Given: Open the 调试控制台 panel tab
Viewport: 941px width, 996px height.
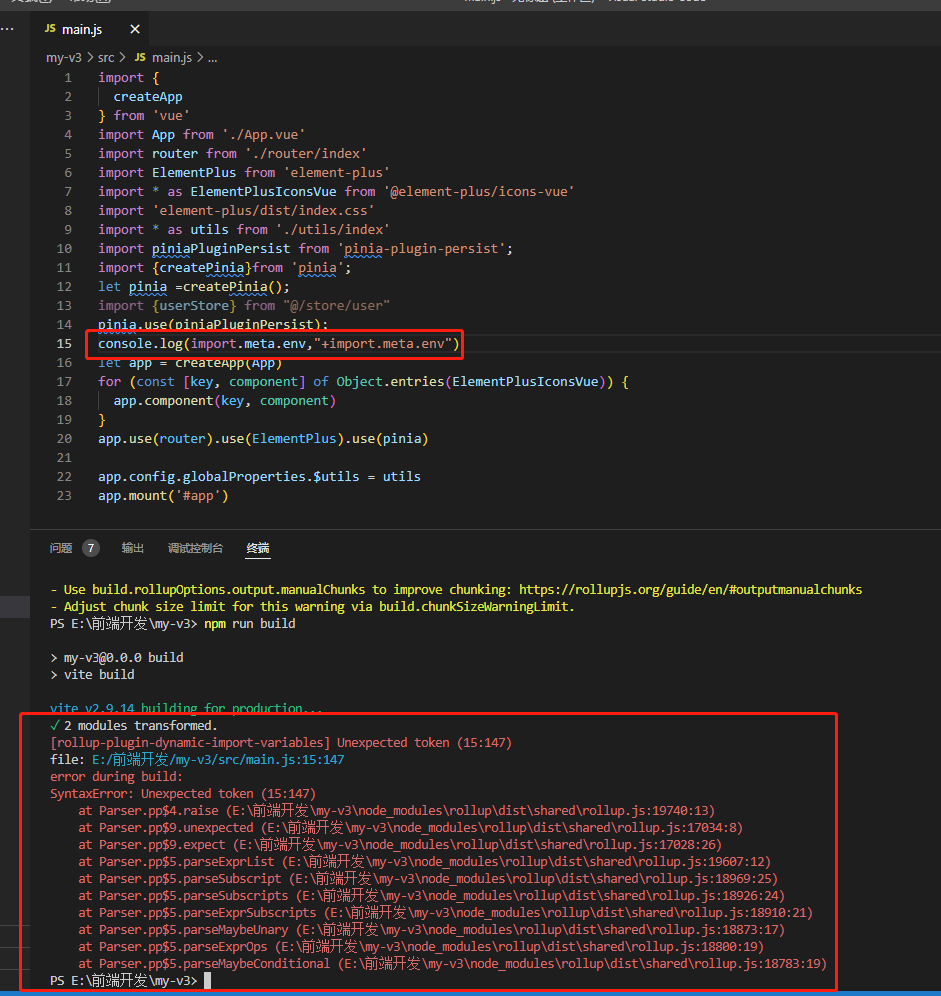Looking at the screenshot, I should (x=196, y=548).
